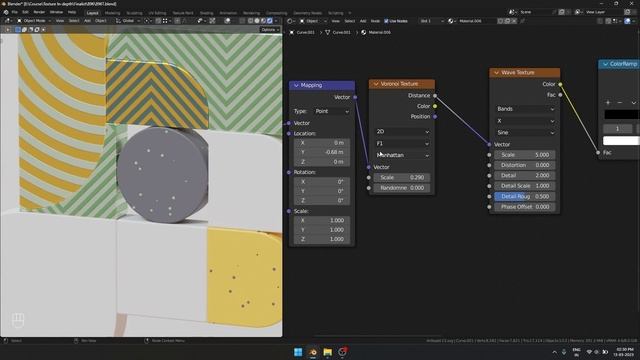The image size is (640, 360).
Task: Open the Manhattan distance metric dropdown
Action: point(402,155)
